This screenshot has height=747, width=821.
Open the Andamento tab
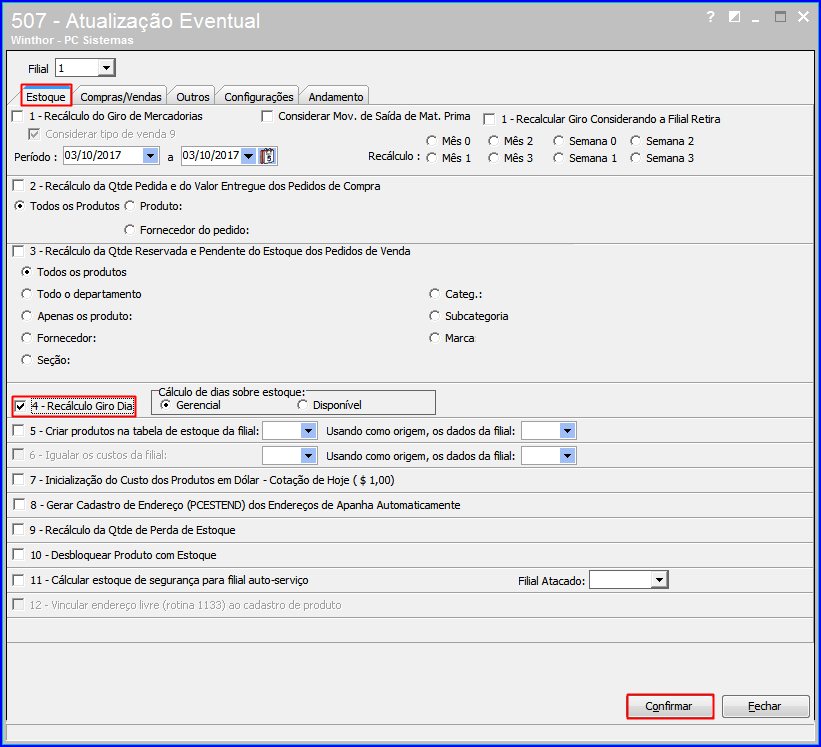(x=336, y=97)
